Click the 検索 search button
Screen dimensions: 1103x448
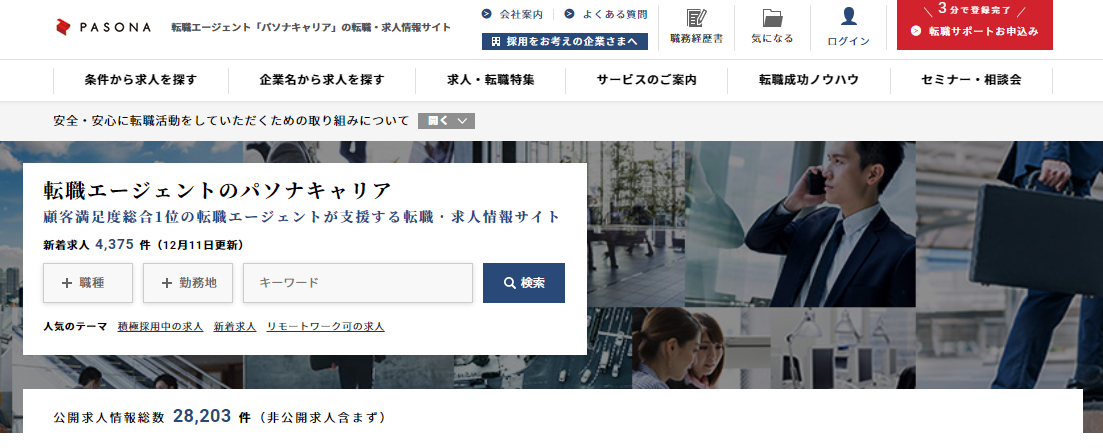[523, 283]
